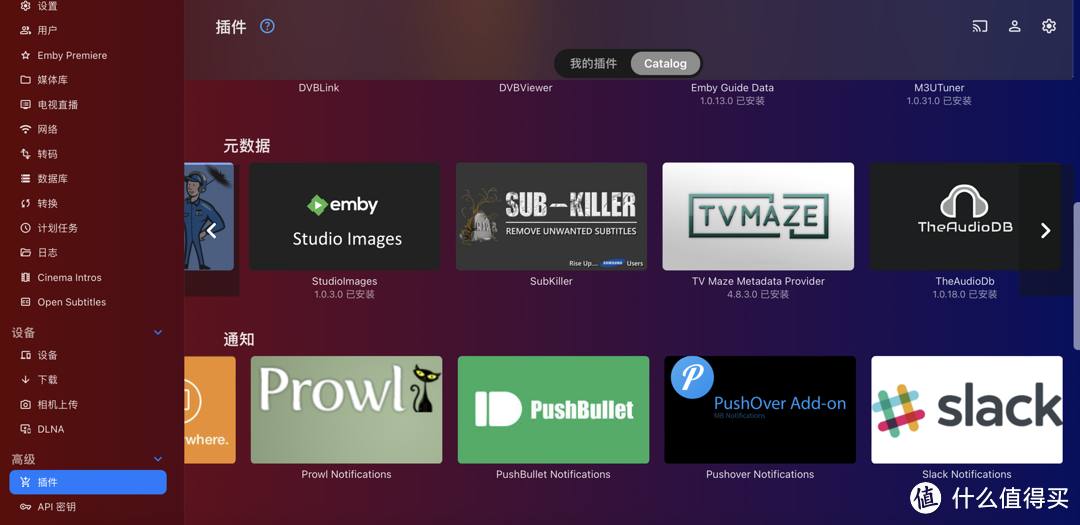Screen dimensions: 1080x525
Task: Collapse the 高级 section chevron
Action: coord(158,460)
